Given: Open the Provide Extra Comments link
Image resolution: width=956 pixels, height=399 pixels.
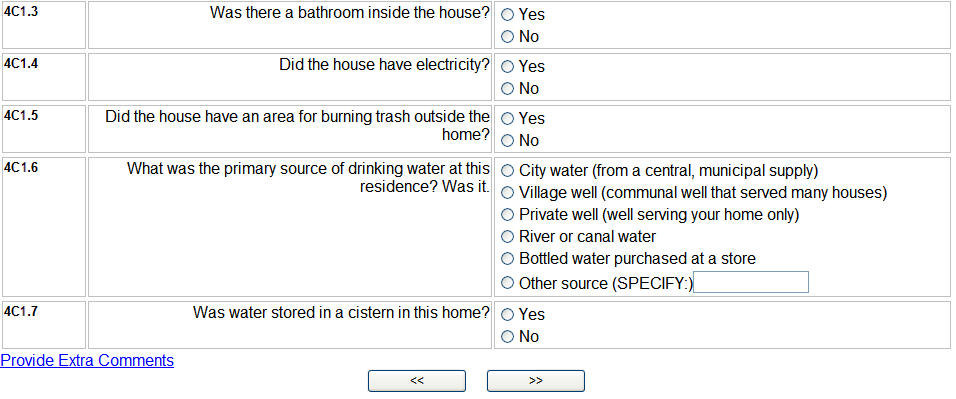Looking at the screenshot, I should 87,361.
